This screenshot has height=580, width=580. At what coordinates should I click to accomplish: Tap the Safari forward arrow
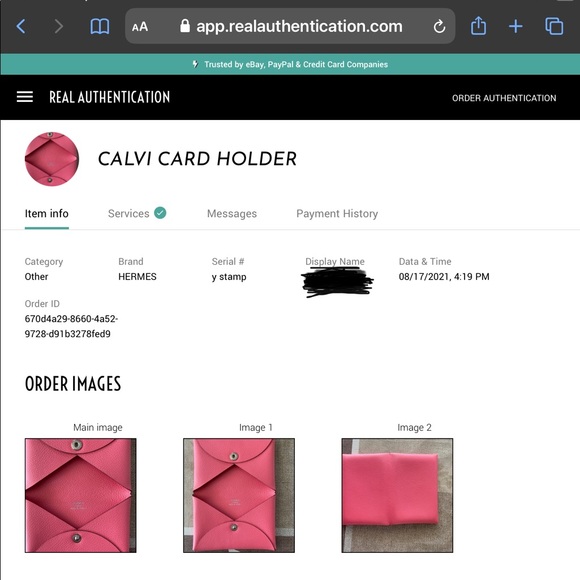pyautogui.click(x=59, y=27)
